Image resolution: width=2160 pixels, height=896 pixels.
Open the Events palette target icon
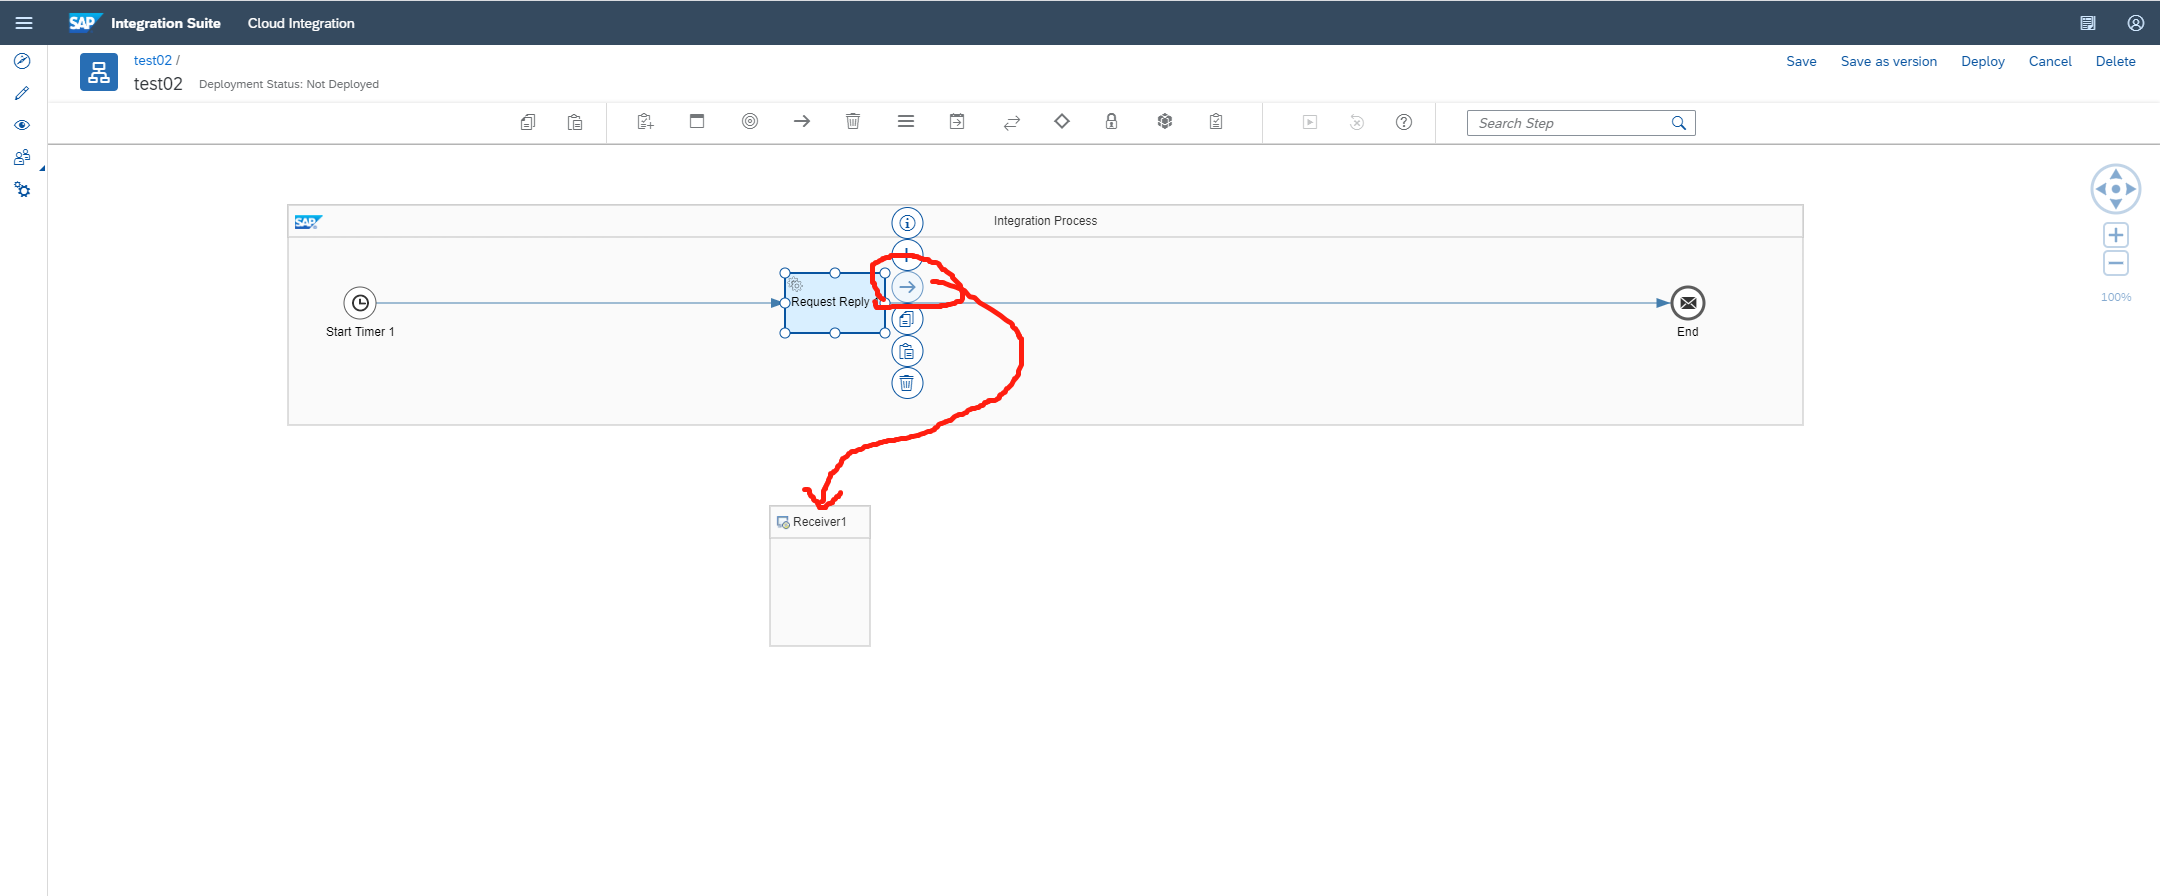point(750,121)
